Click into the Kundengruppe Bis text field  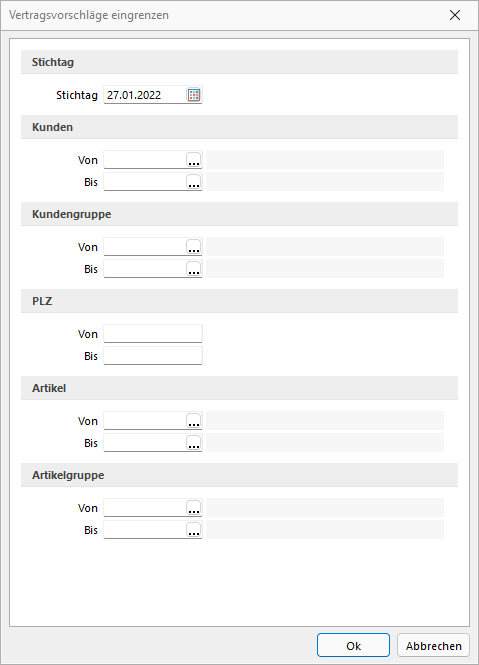pos(145,269)
